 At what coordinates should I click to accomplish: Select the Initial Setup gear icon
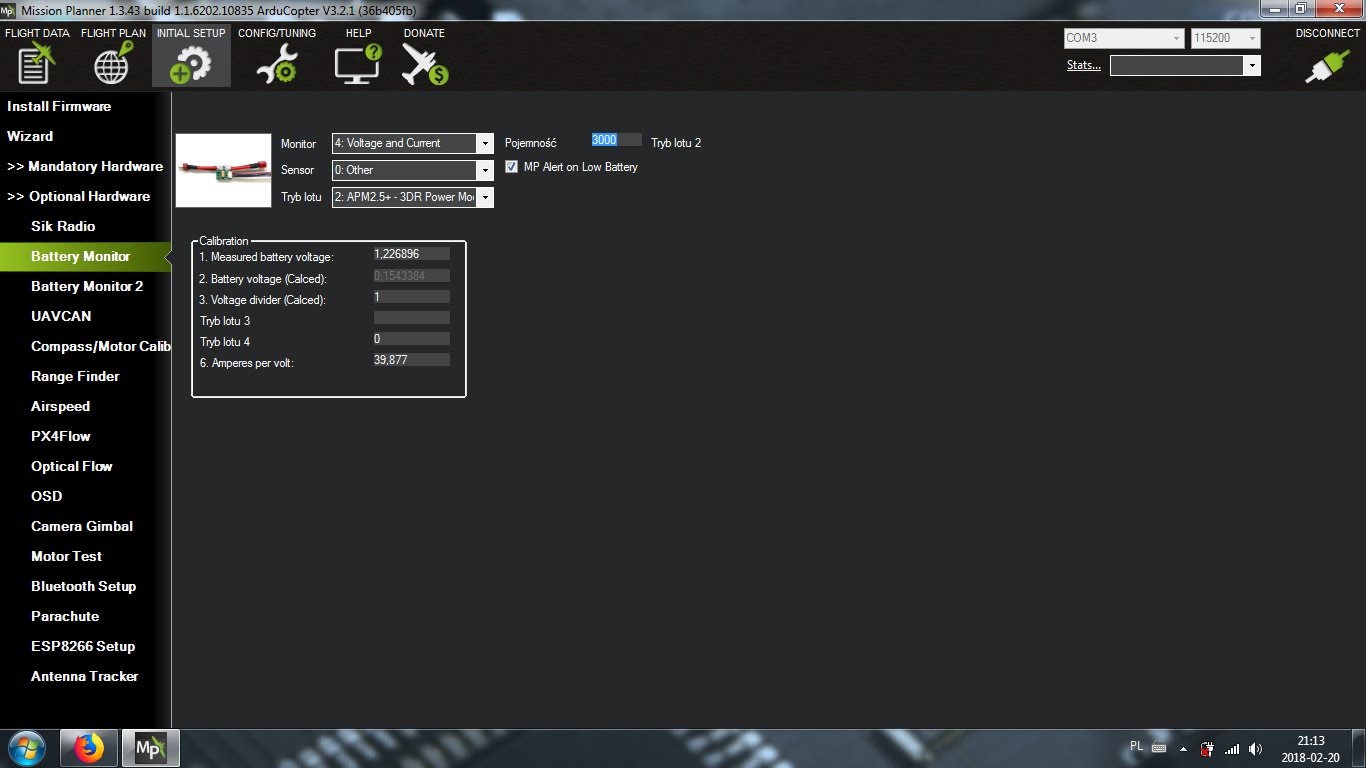tap(191, 64)
